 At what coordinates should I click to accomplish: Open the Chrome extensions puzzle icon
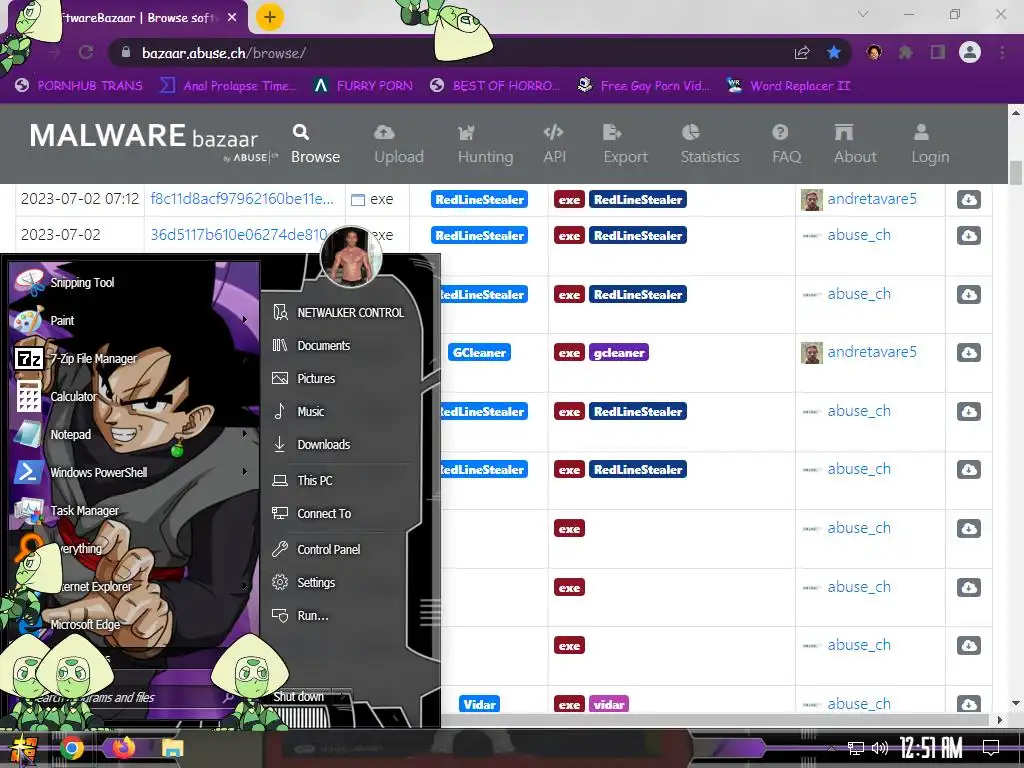click(905, 52)
